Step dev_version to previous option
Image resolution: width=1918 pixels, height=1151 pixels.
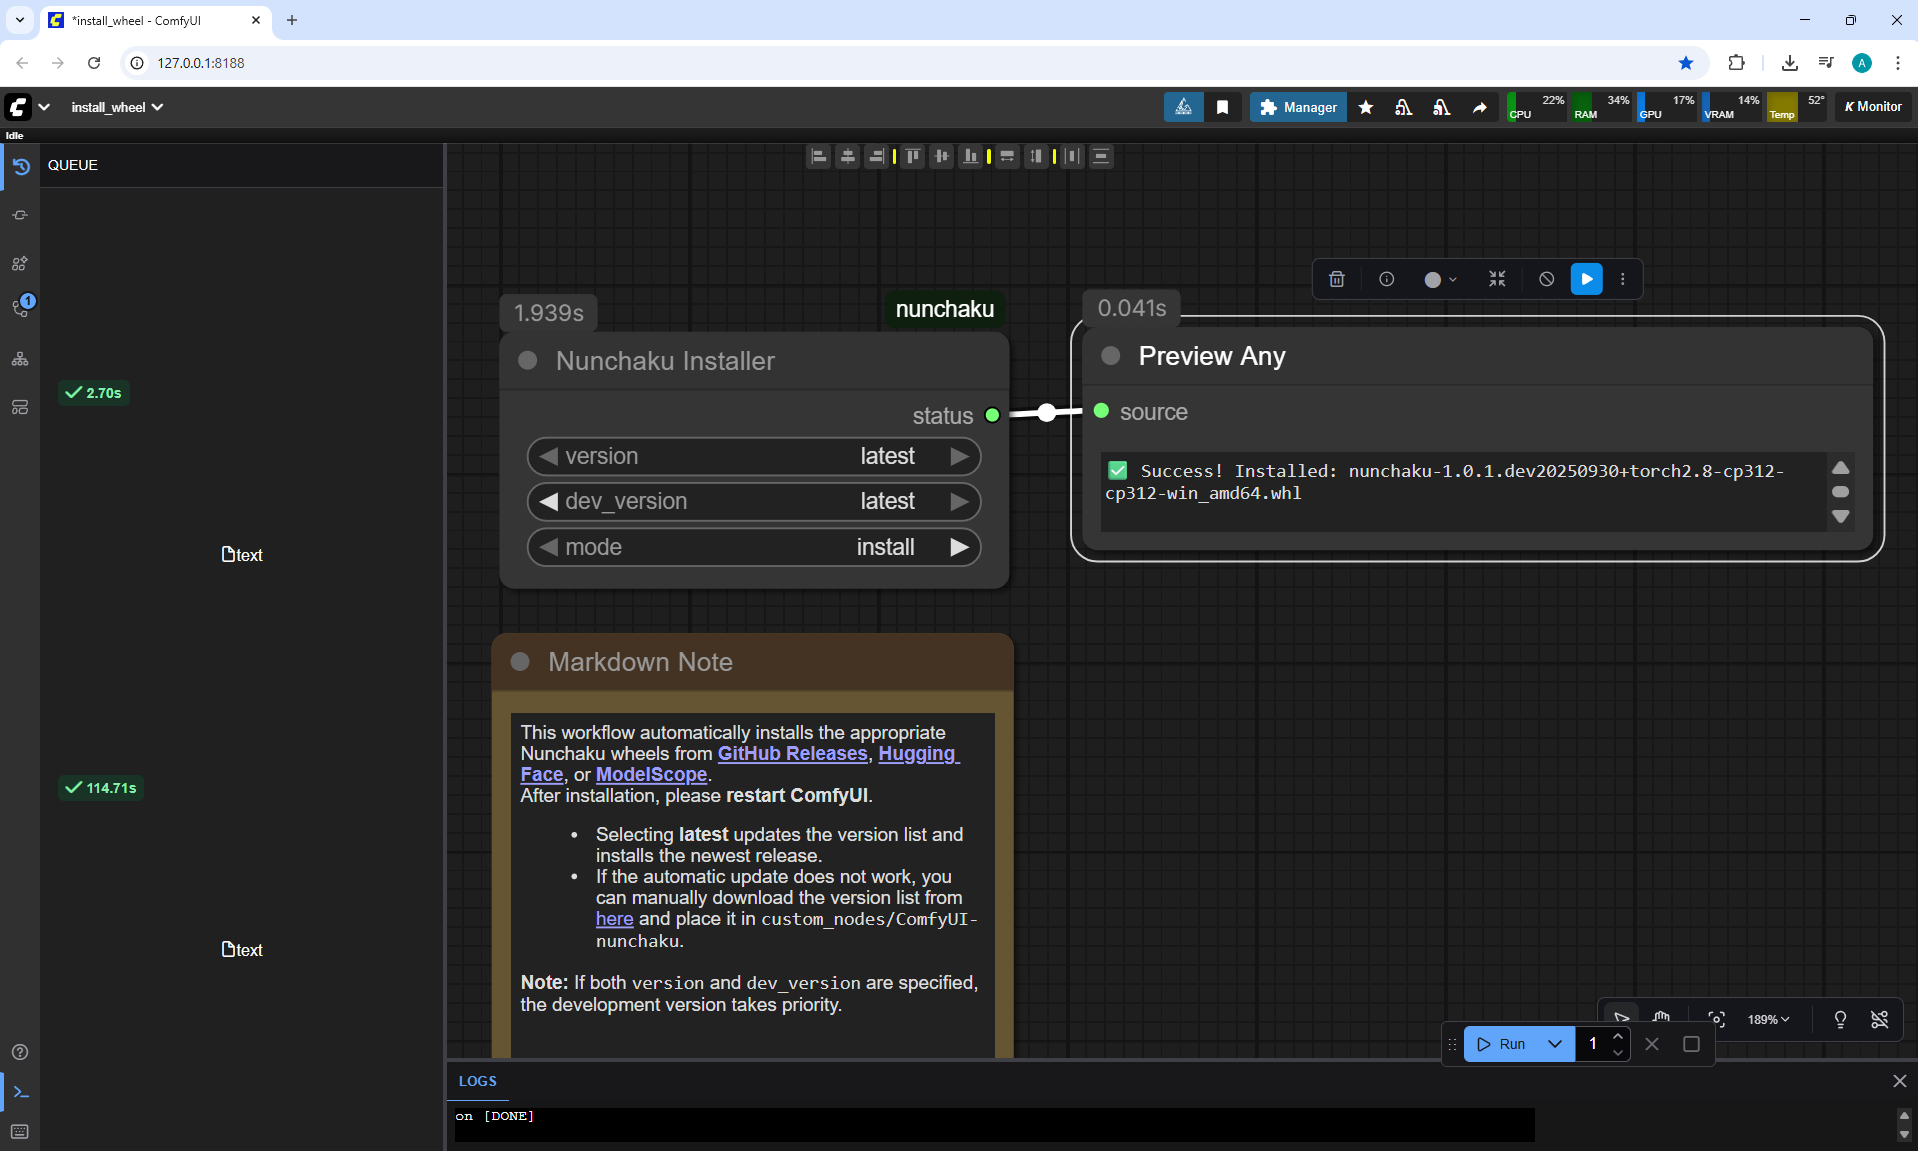tap(548, 501)
